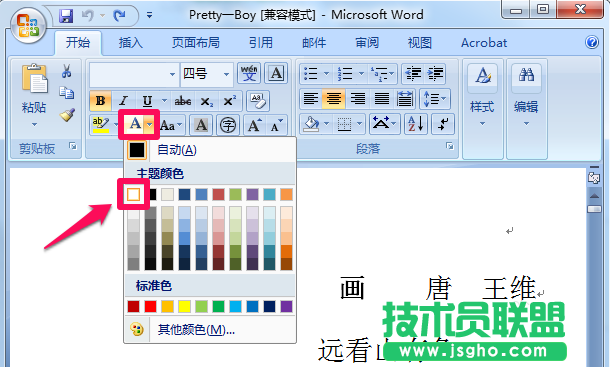Select the Format Painter brush

(67, 115)
